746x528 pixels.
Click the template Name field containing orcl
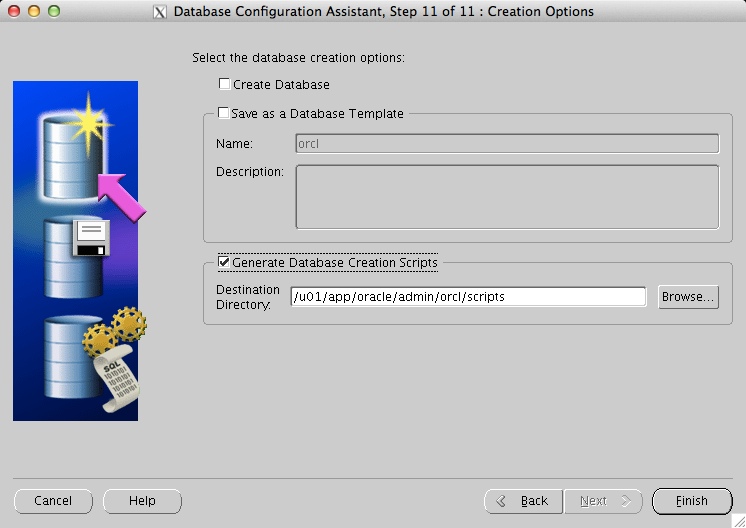[506, 144]
